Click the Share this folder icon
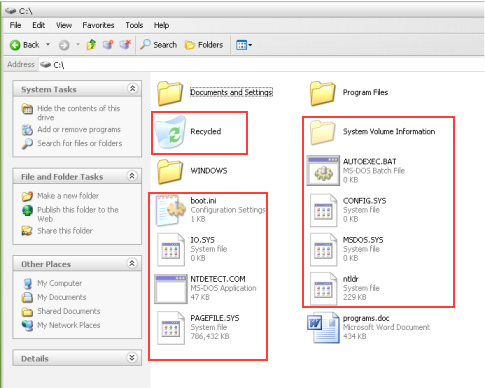This screenshot has width=485, height=388. point(27,231)
